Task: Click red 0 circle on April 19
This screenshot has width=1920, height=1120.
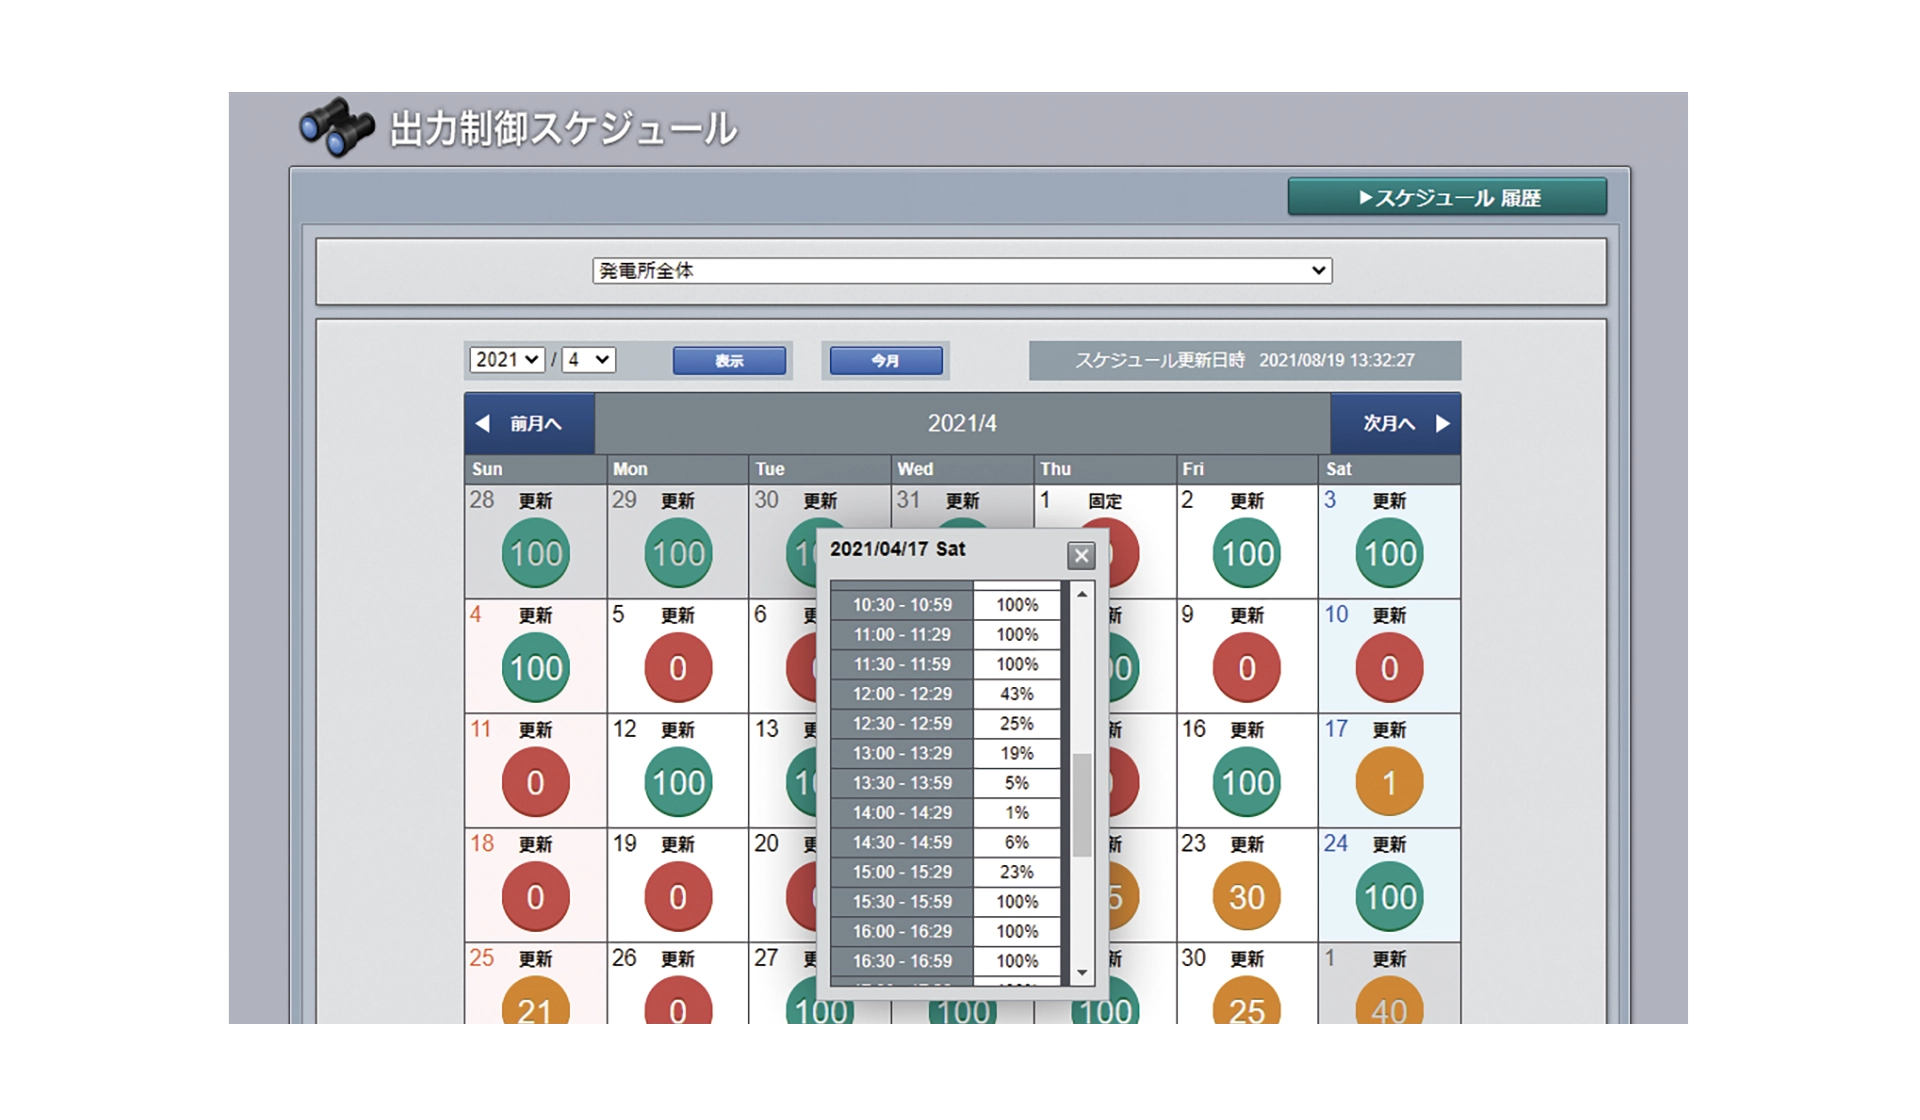Action: 677,897
